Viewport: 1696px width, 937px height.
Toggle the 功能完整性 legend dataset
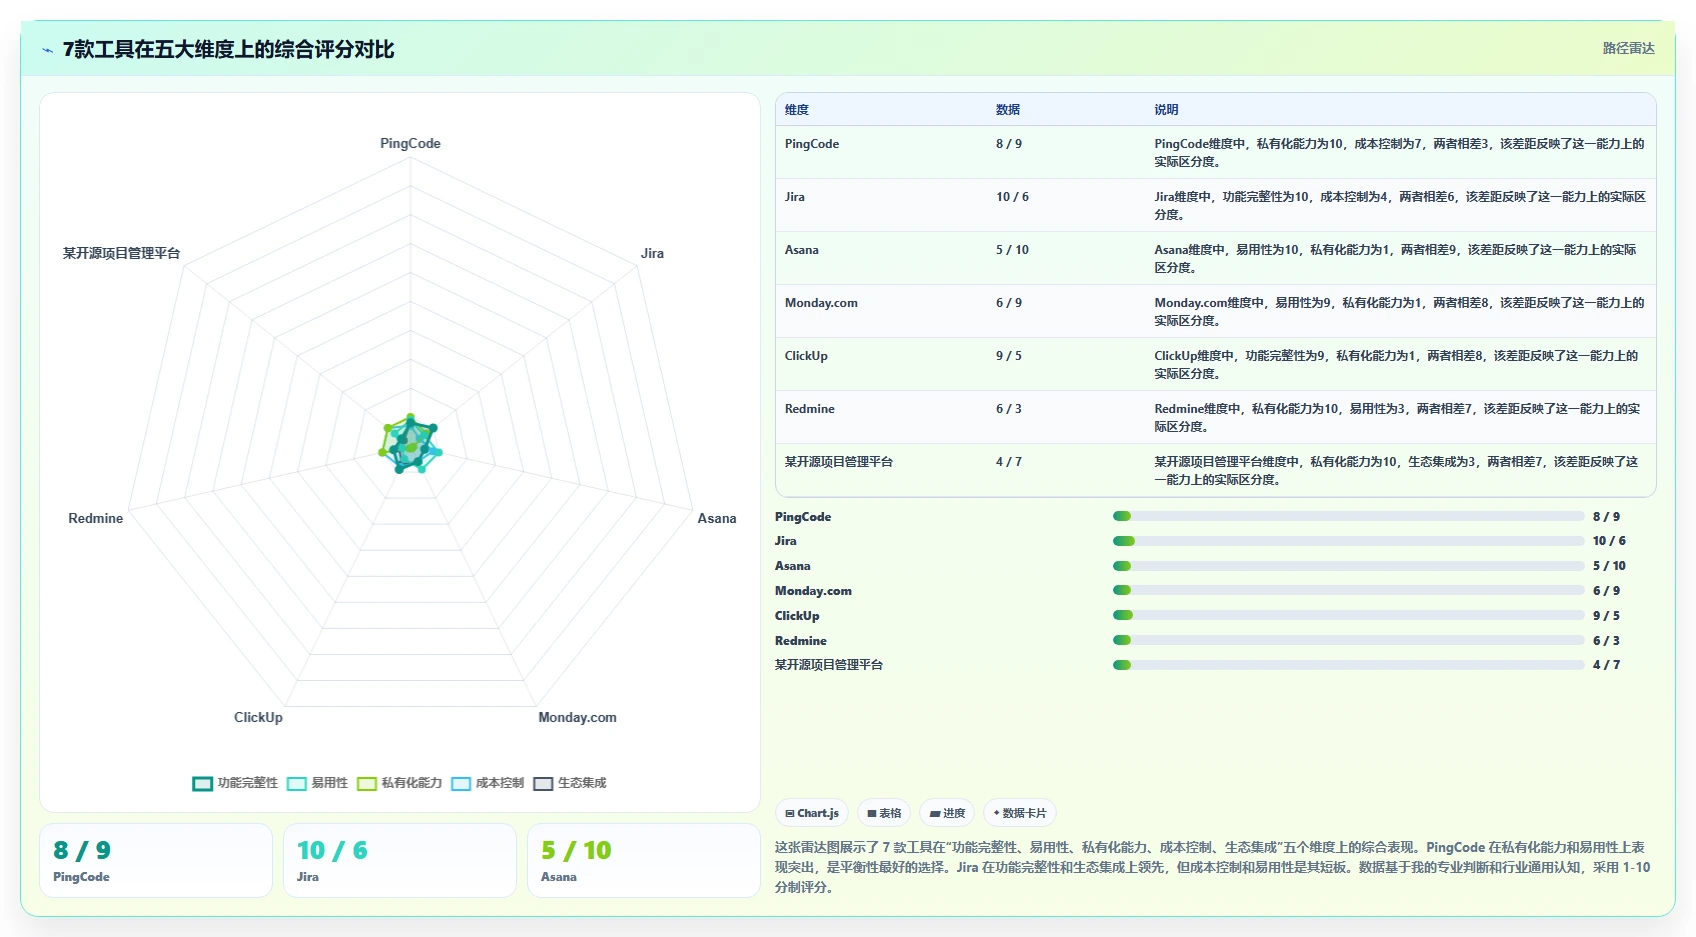coord(235,783)
